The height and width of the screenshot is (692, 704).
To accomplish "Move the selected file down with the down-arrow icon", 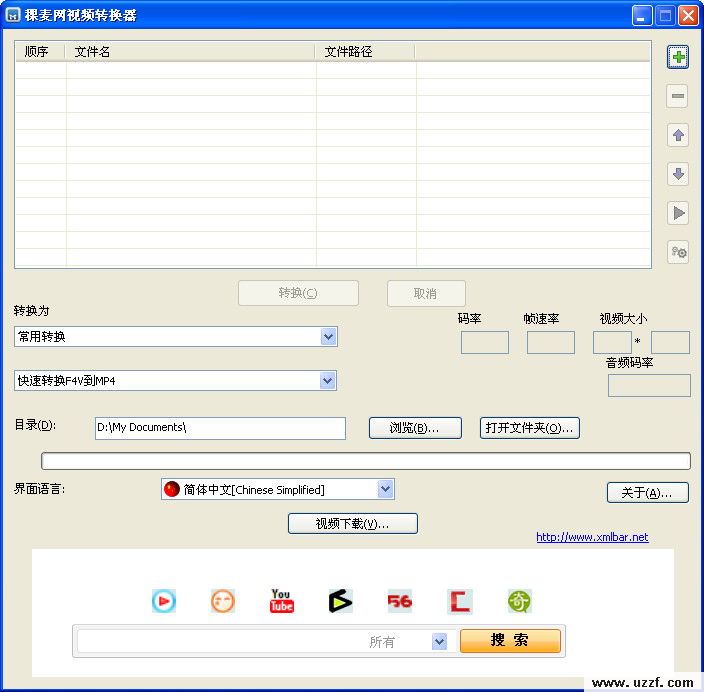I will pyautogui.click(x=678, y=174).
